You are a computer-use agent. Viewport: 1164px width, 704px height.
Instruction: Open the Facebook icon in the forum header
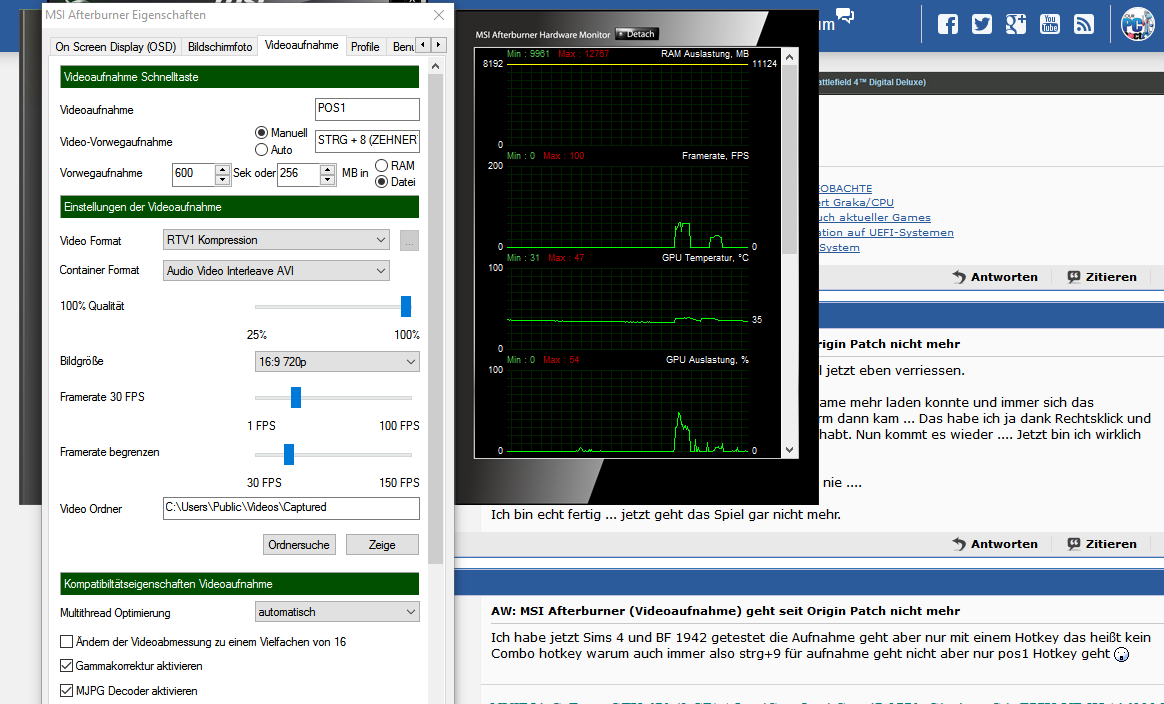pyautogui.click(x=948, y=25)
